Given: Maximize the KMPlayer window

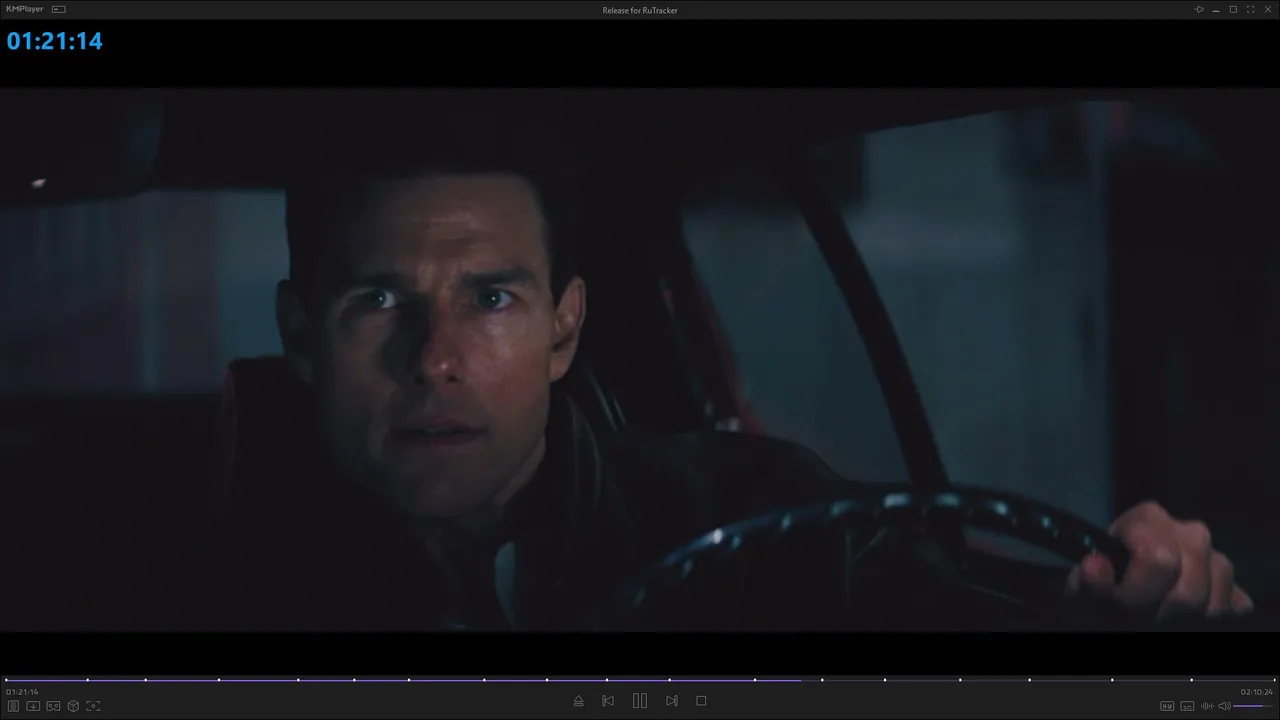Looking at the screenshot, I should tap(1233, 10).
